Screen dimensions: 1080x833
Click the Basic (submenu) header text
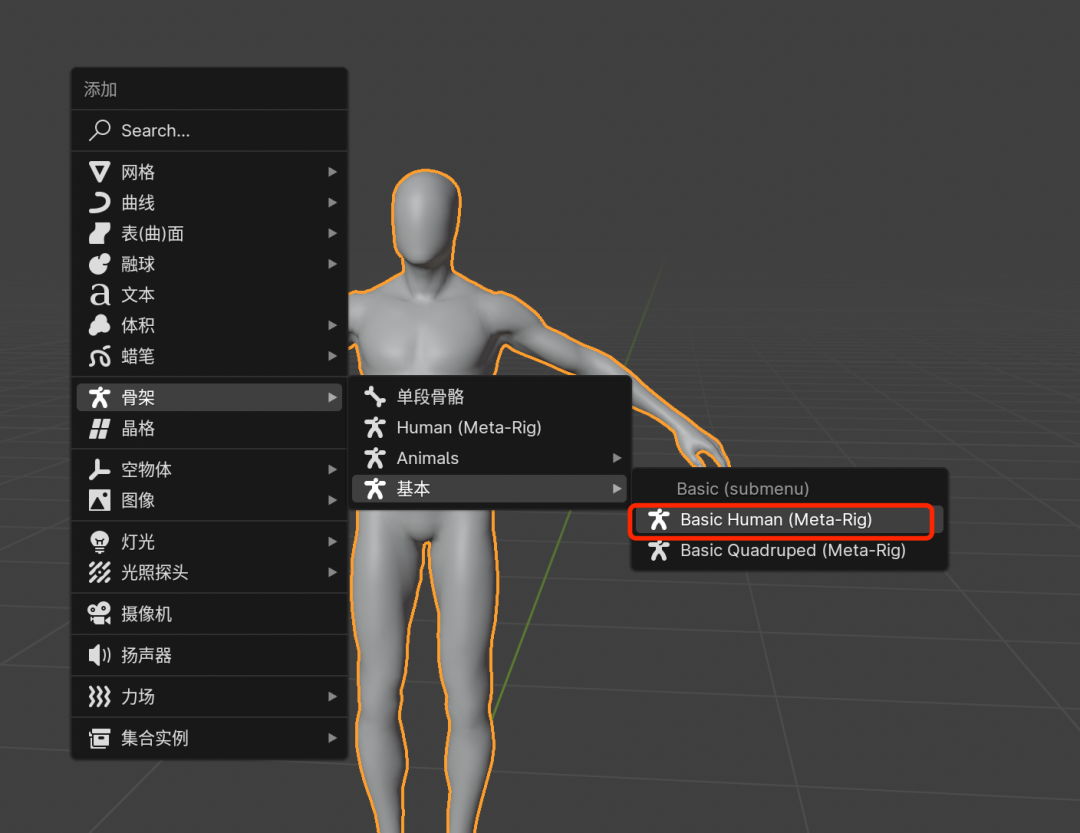[742, 489]
